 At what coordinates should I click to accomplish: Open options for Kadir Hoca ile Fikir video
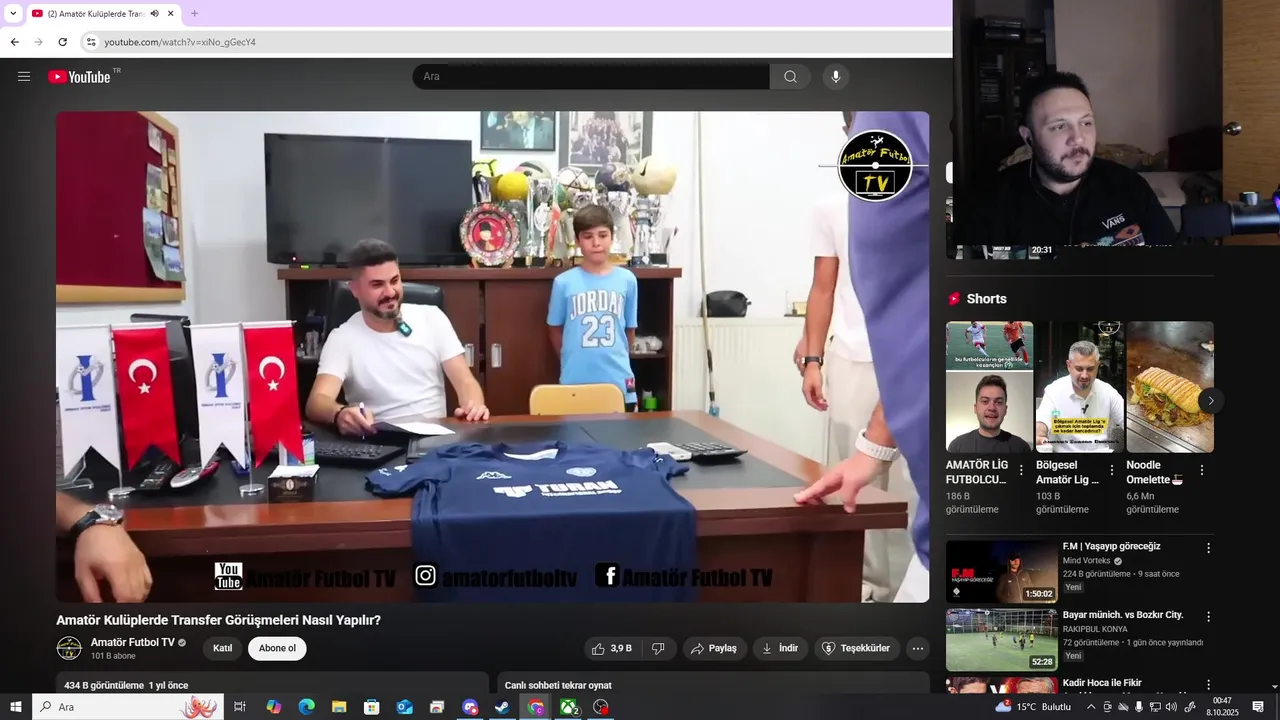tap(1208, 684)
